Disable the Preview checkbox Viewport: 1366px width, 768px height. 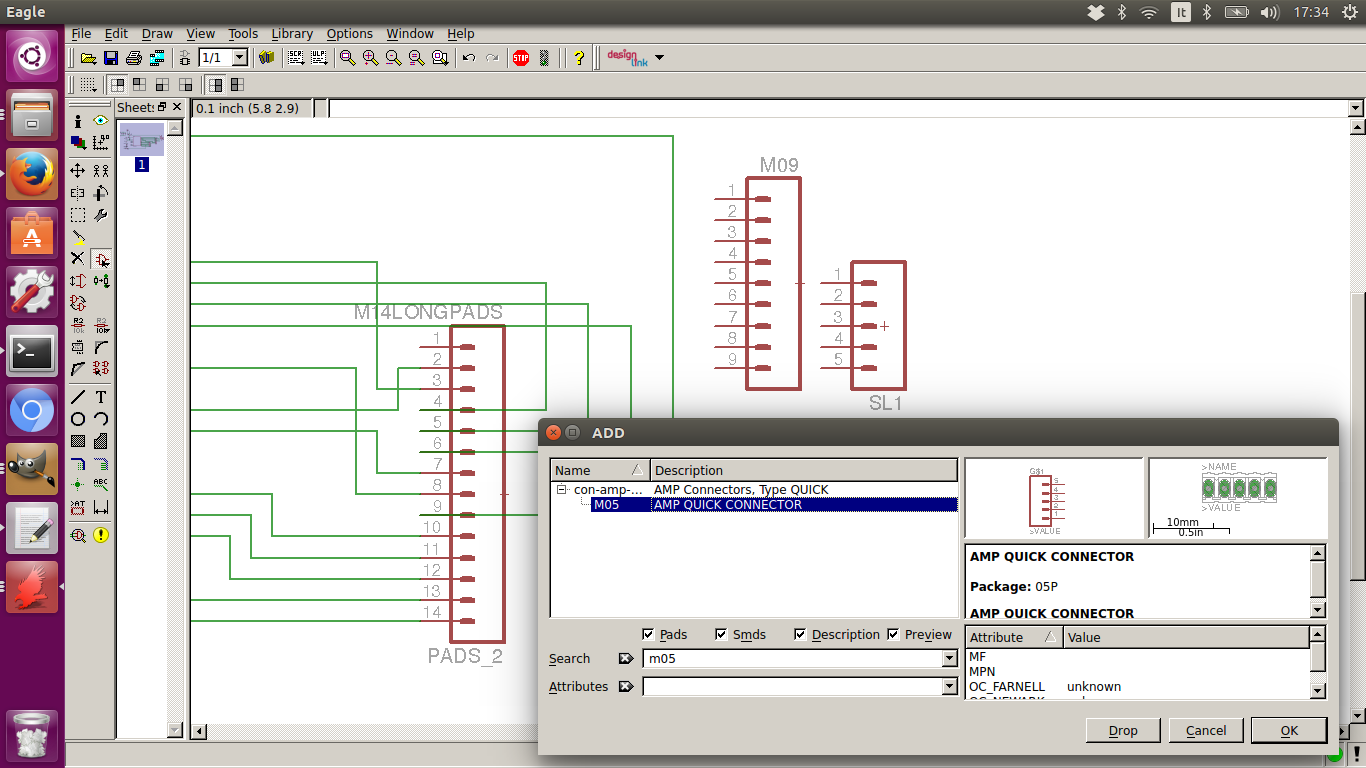[x=893, y=634]
